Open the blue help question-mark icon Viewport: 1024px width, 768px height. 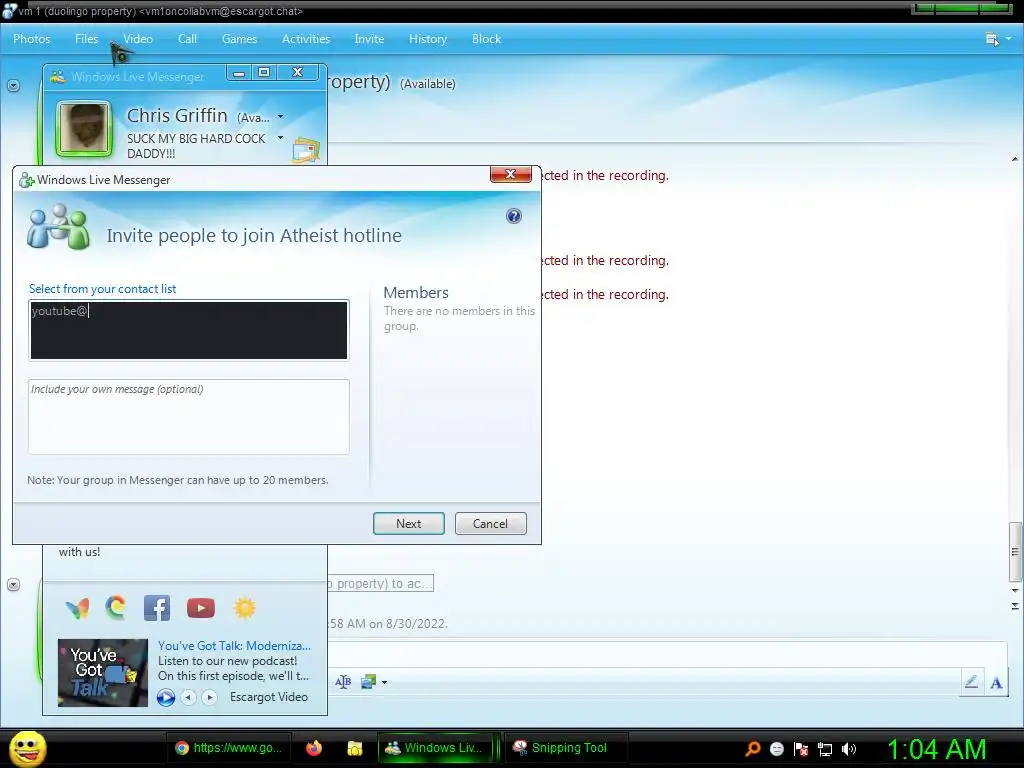514,216
